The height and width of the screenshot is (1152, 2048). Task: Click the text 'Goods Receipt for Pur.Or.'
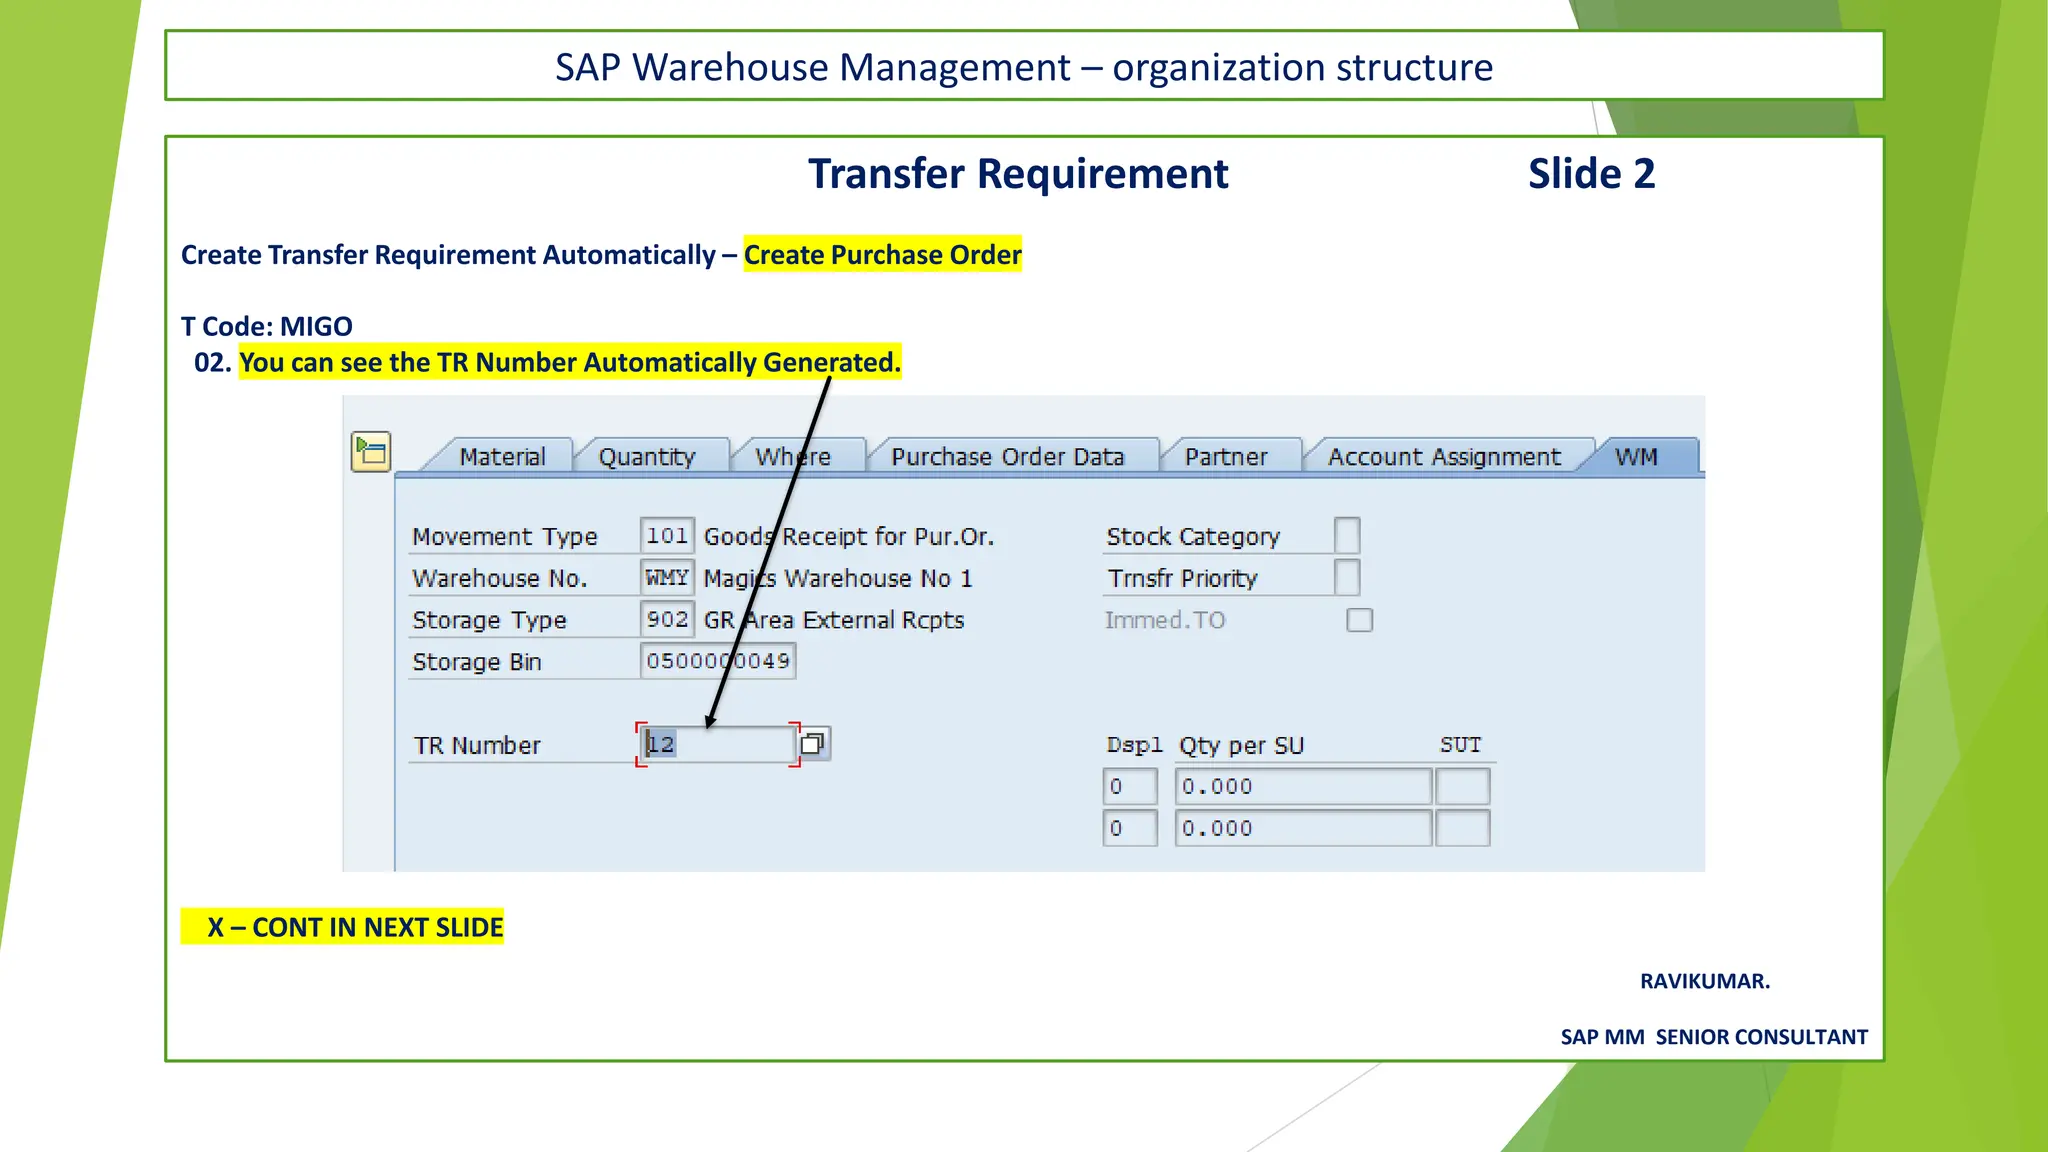(x=849, y=537)
